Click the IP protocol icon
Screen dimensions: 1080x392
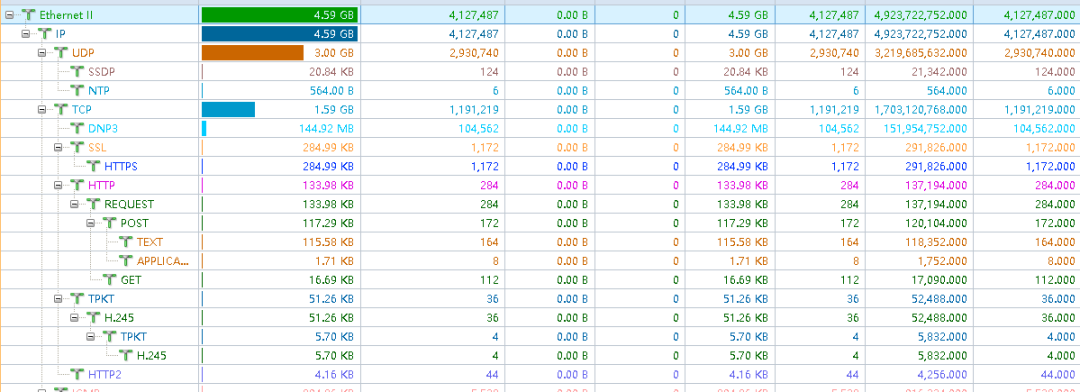[45, 33]
